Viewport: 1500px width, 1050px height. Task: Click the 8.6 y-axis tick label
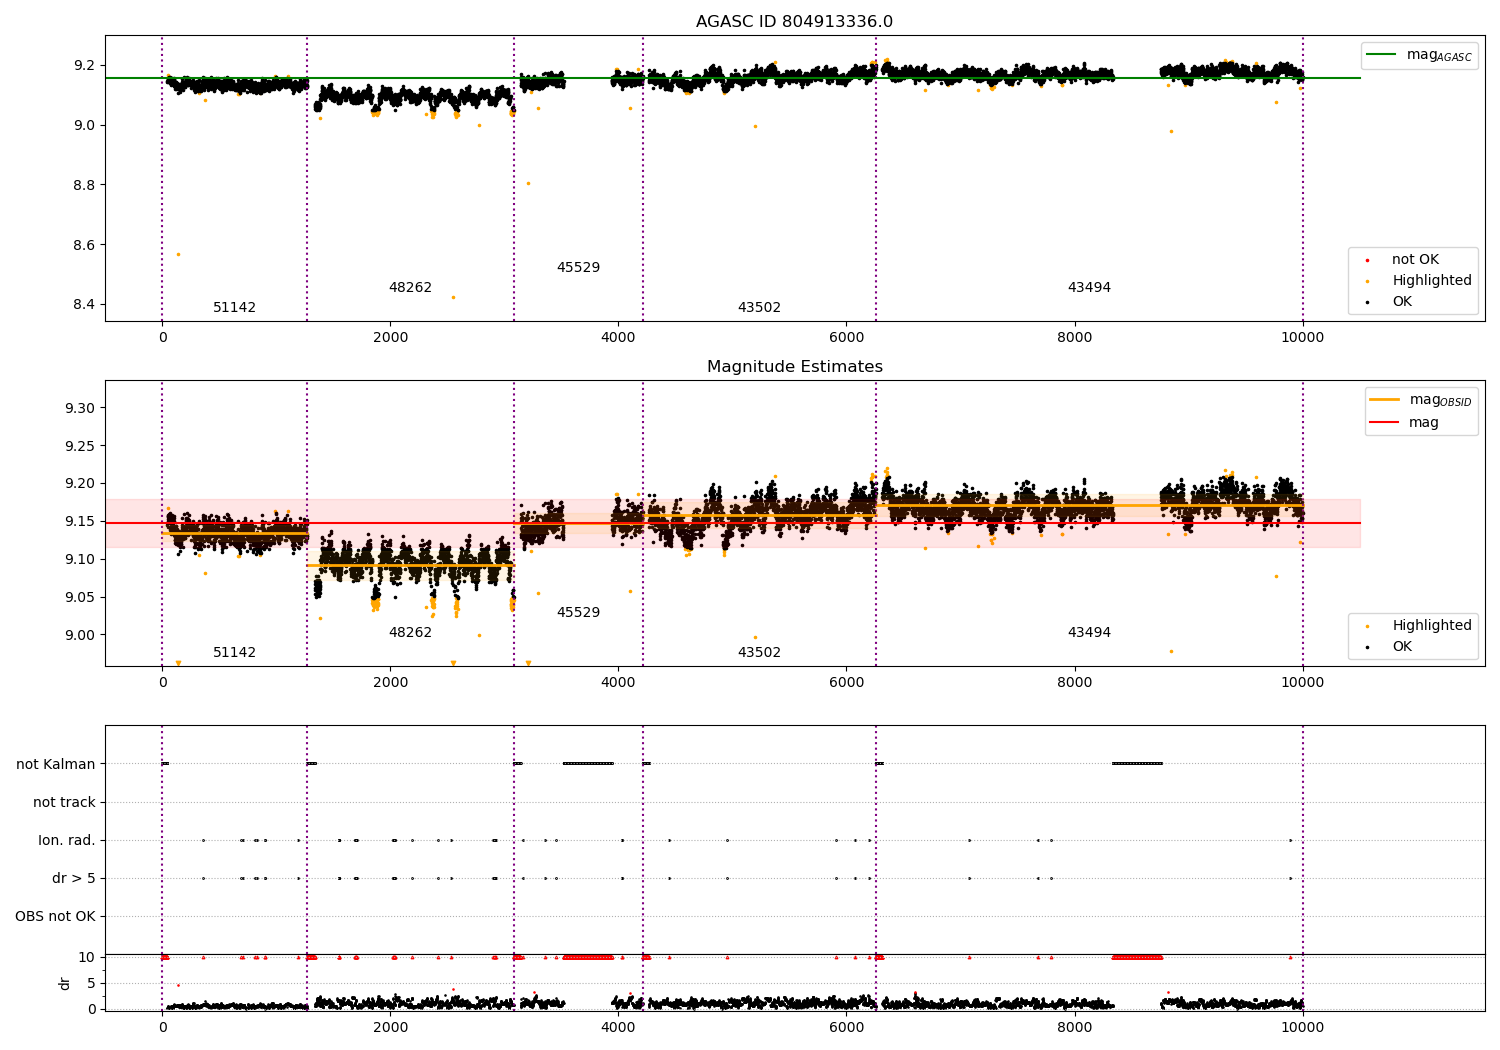(84, 245)
